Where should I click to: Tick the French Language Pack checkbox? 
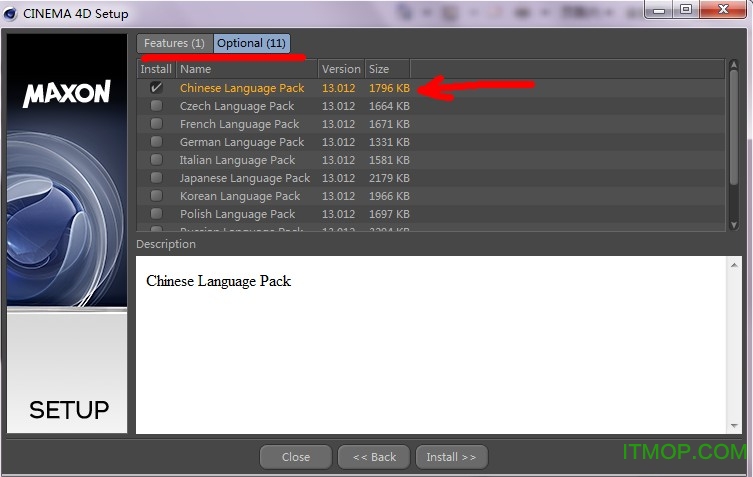pos(156,124)
